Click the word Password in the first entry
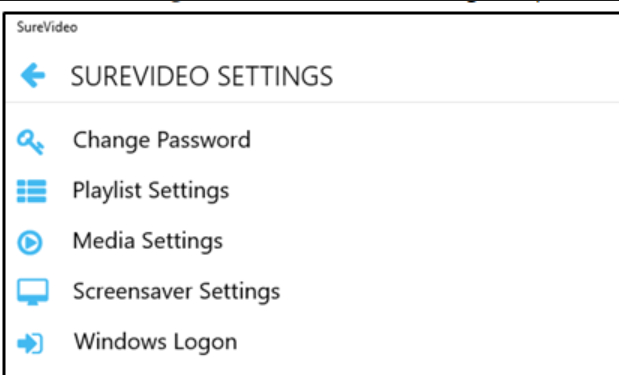Image resolution: width=619 pixels, height=375 pixels. pyautogui.click(x=204, y=140)
